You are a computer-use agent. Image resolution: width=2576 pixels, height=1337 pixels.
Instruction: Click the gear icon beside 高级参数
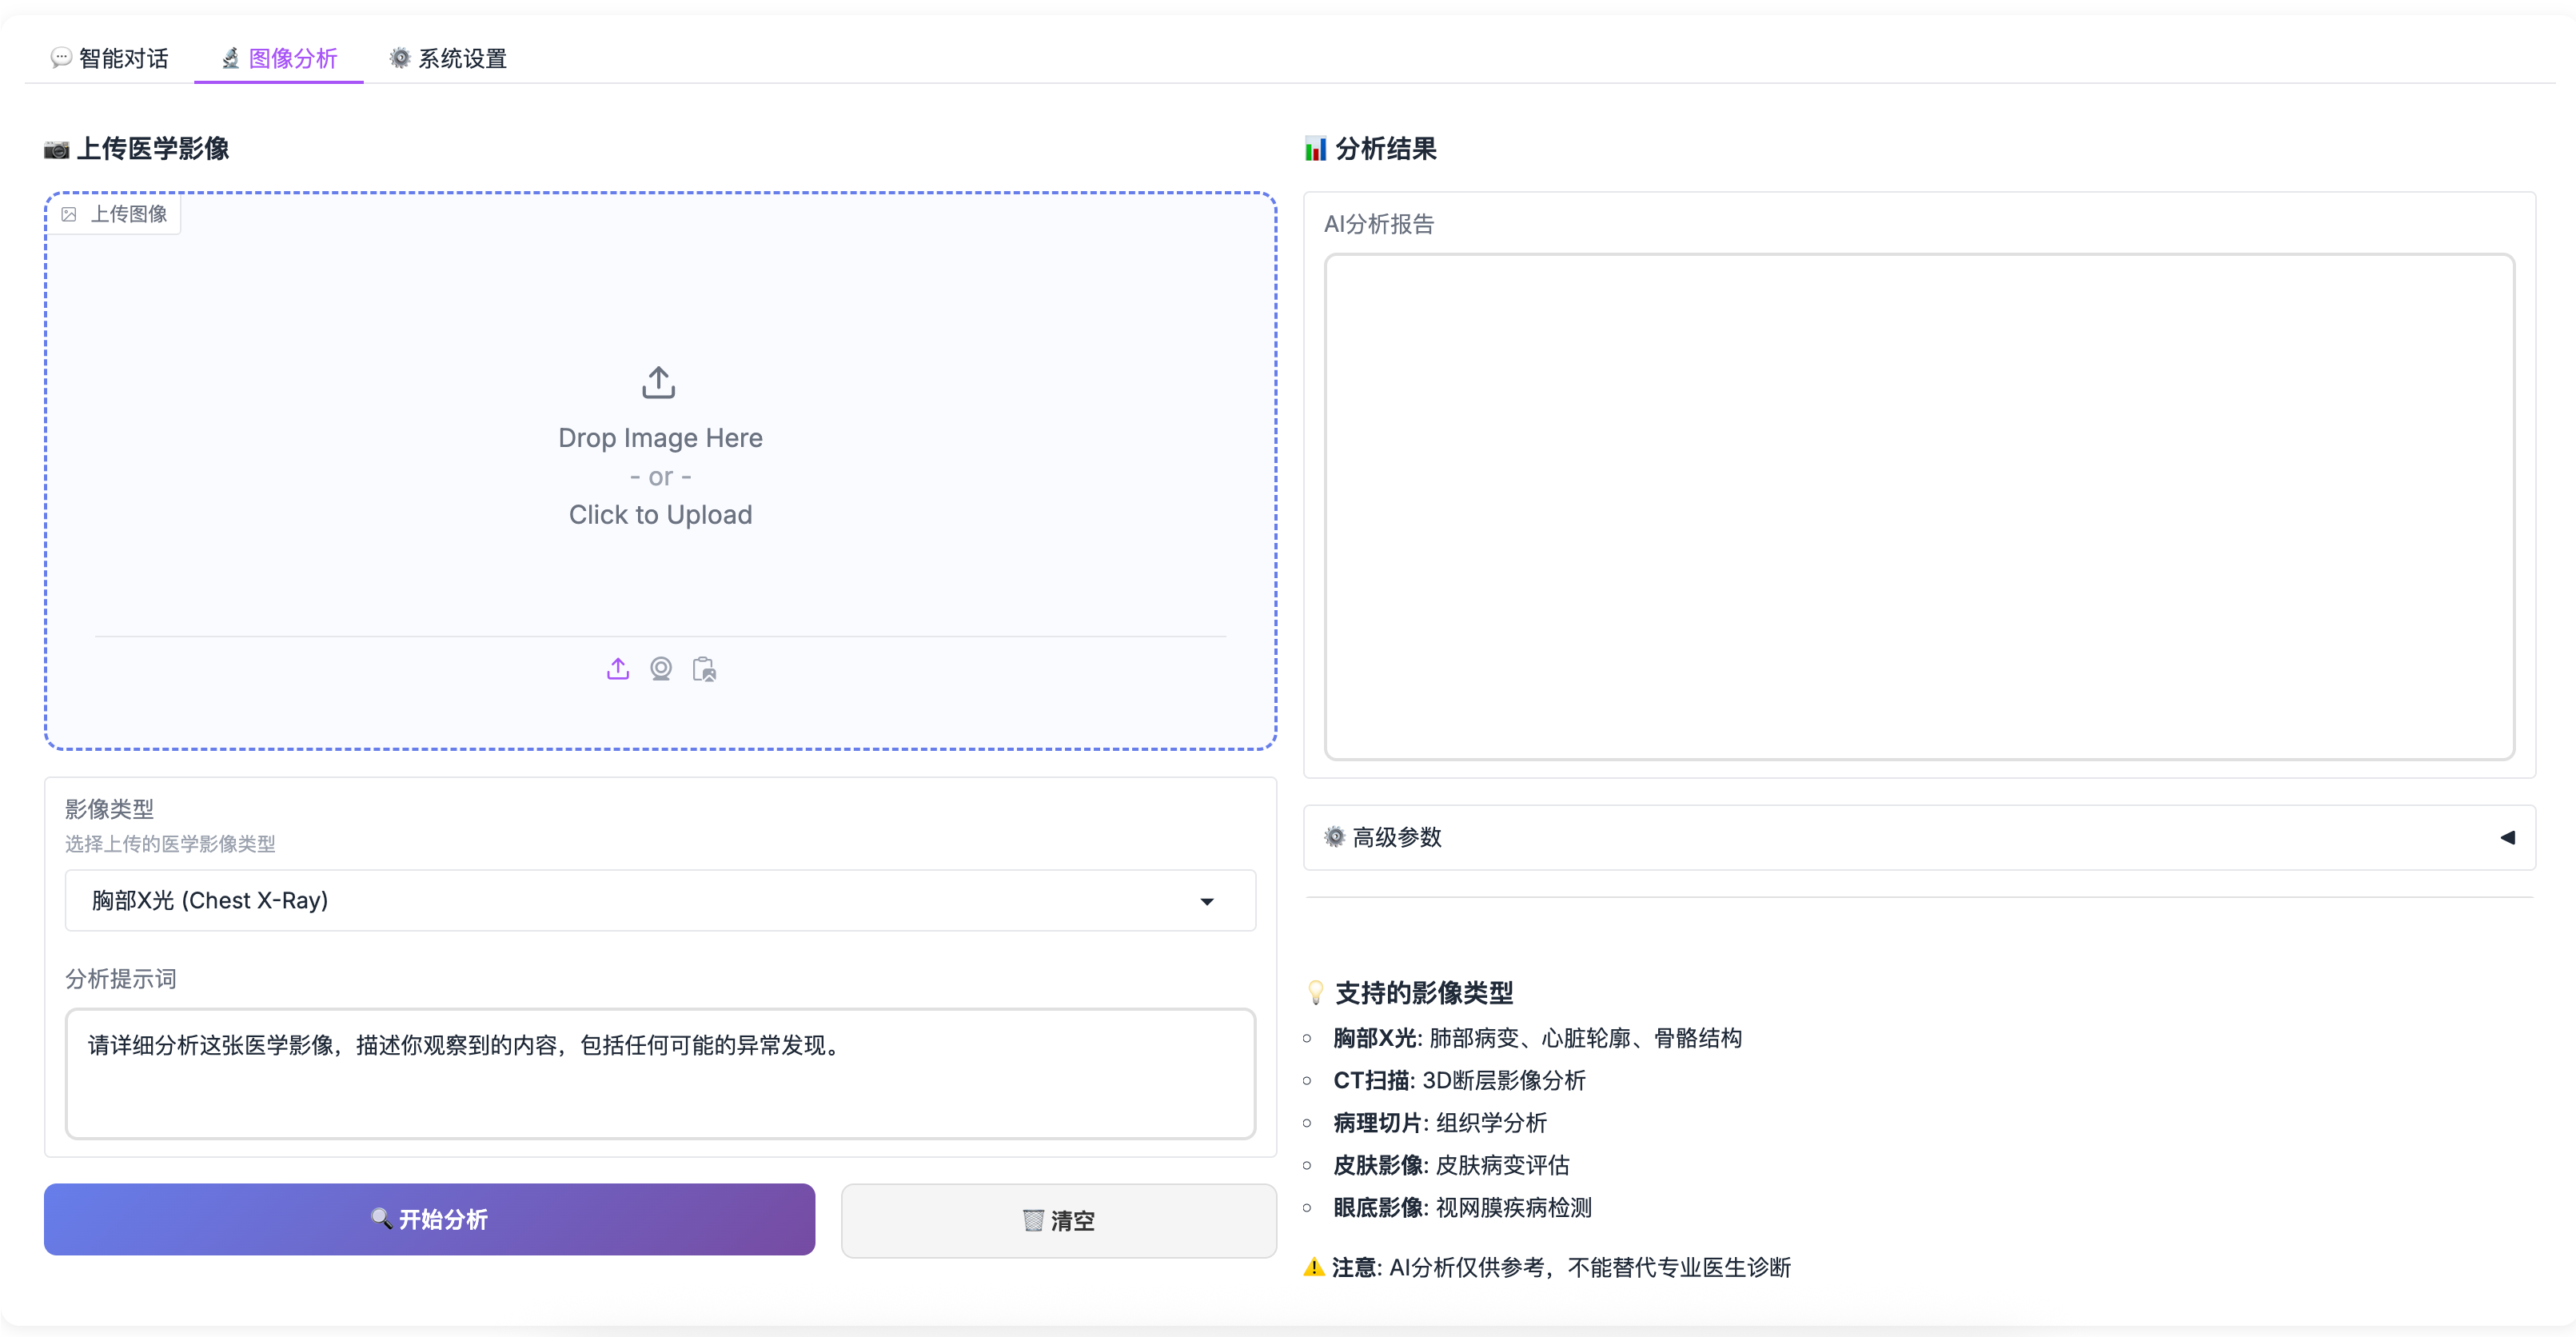(1334, 837)
